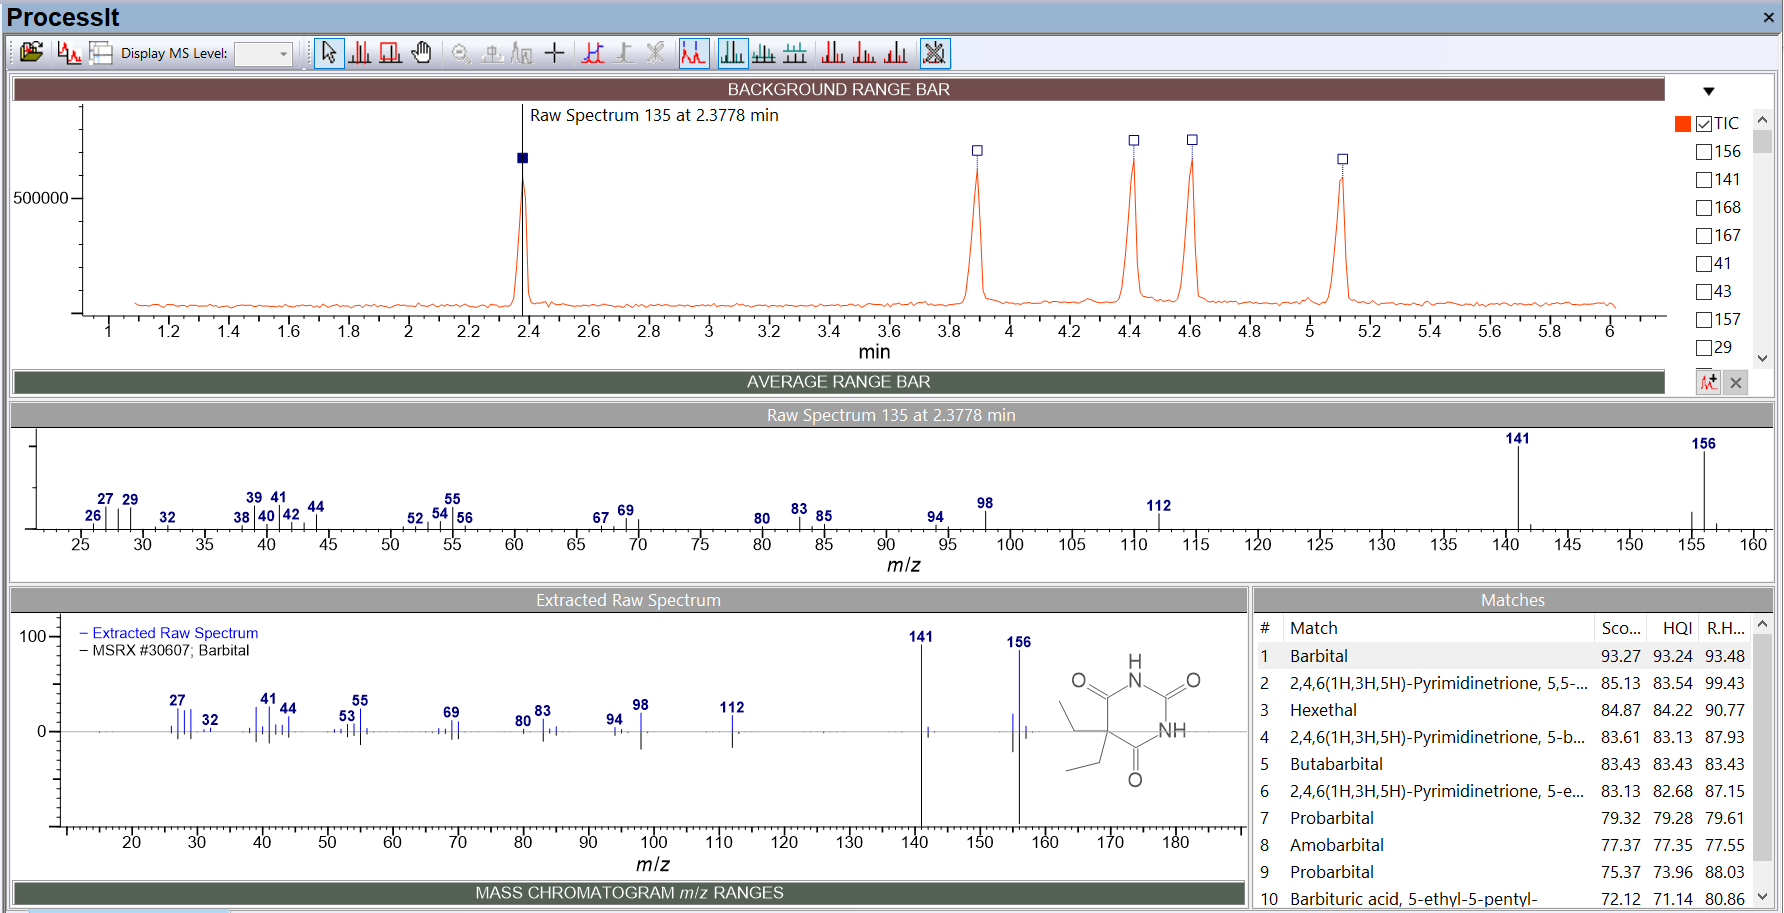Click the open file folder icon
1784x913 pixels.
point(31,53)
